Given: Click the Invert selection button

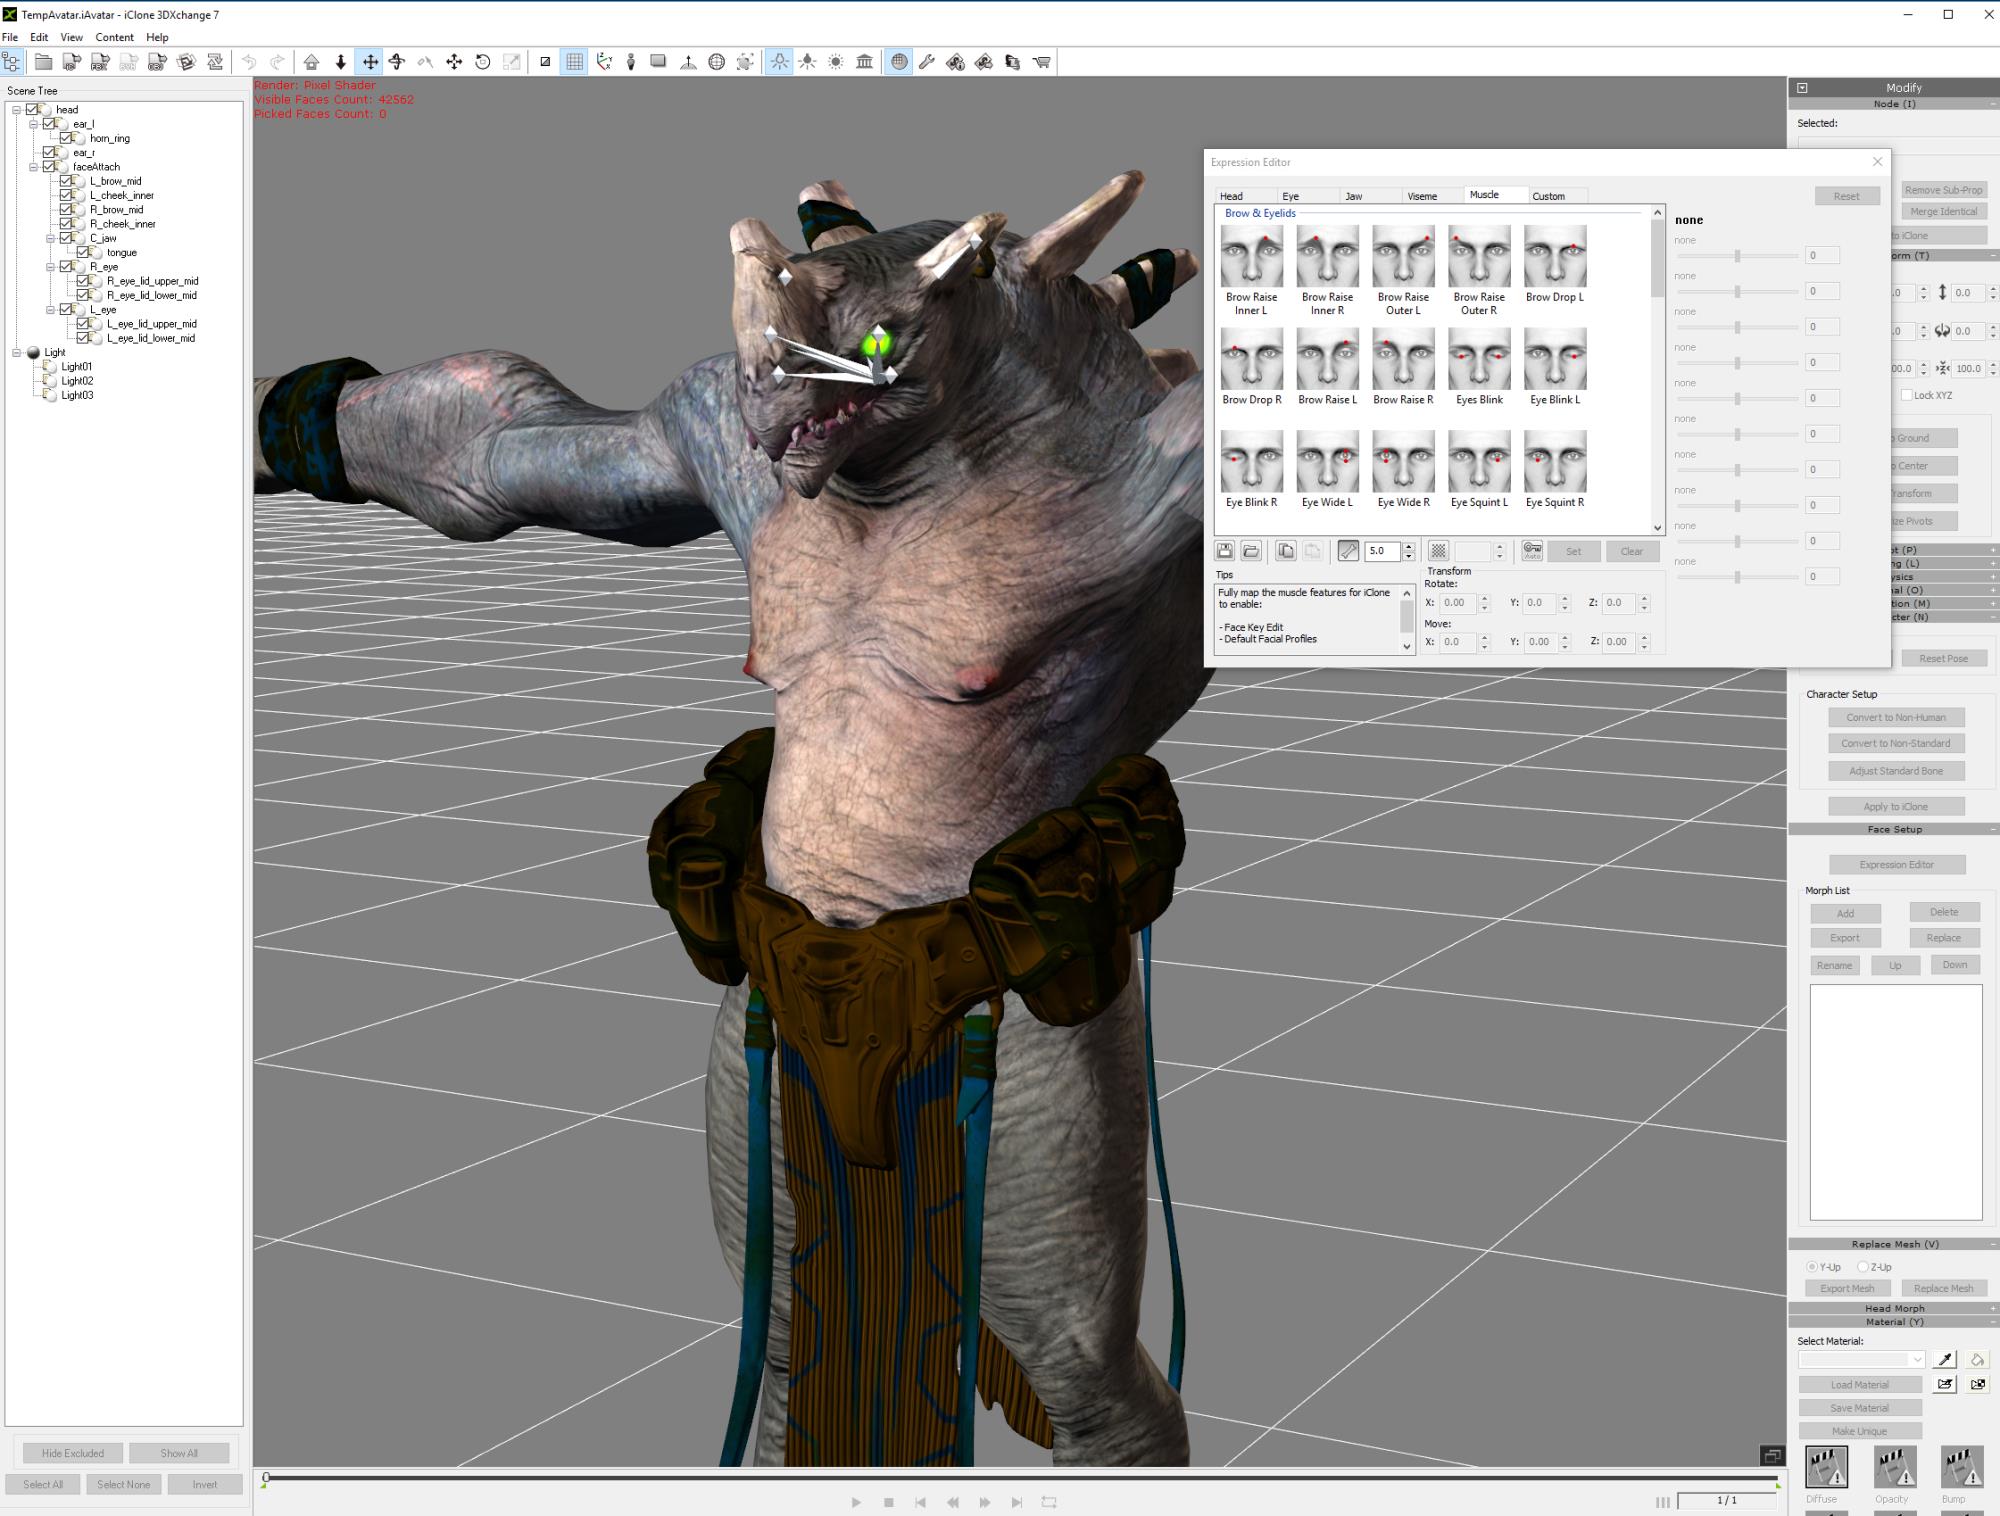Looking at the screenshot, I should click(x=205, y=1484).
